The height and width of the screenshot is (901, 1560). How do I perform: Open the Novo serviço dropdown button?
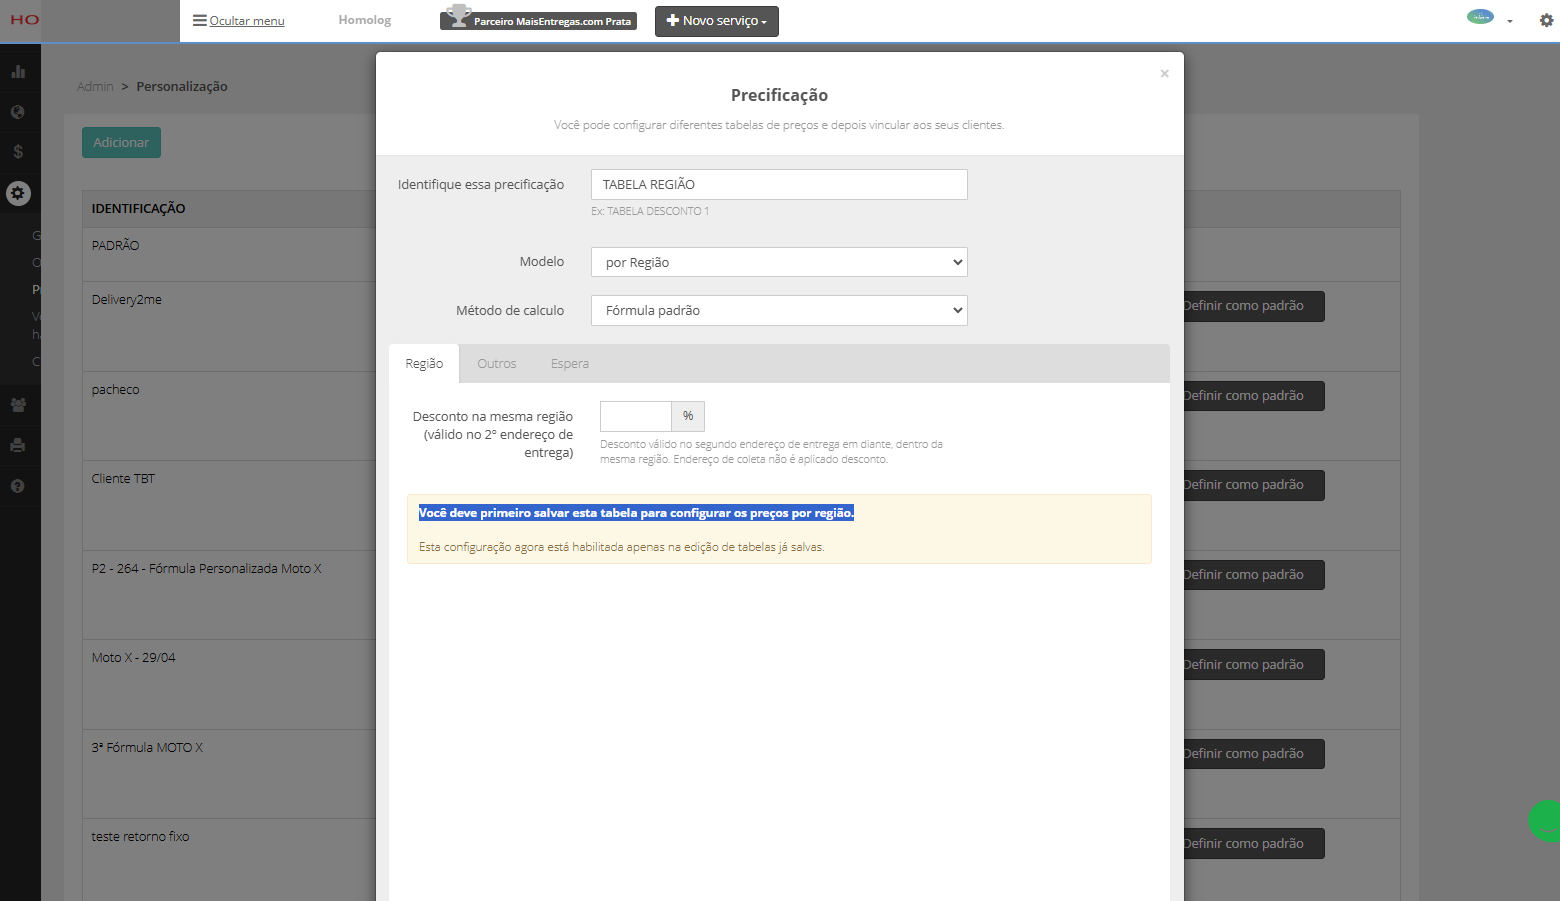717,21
